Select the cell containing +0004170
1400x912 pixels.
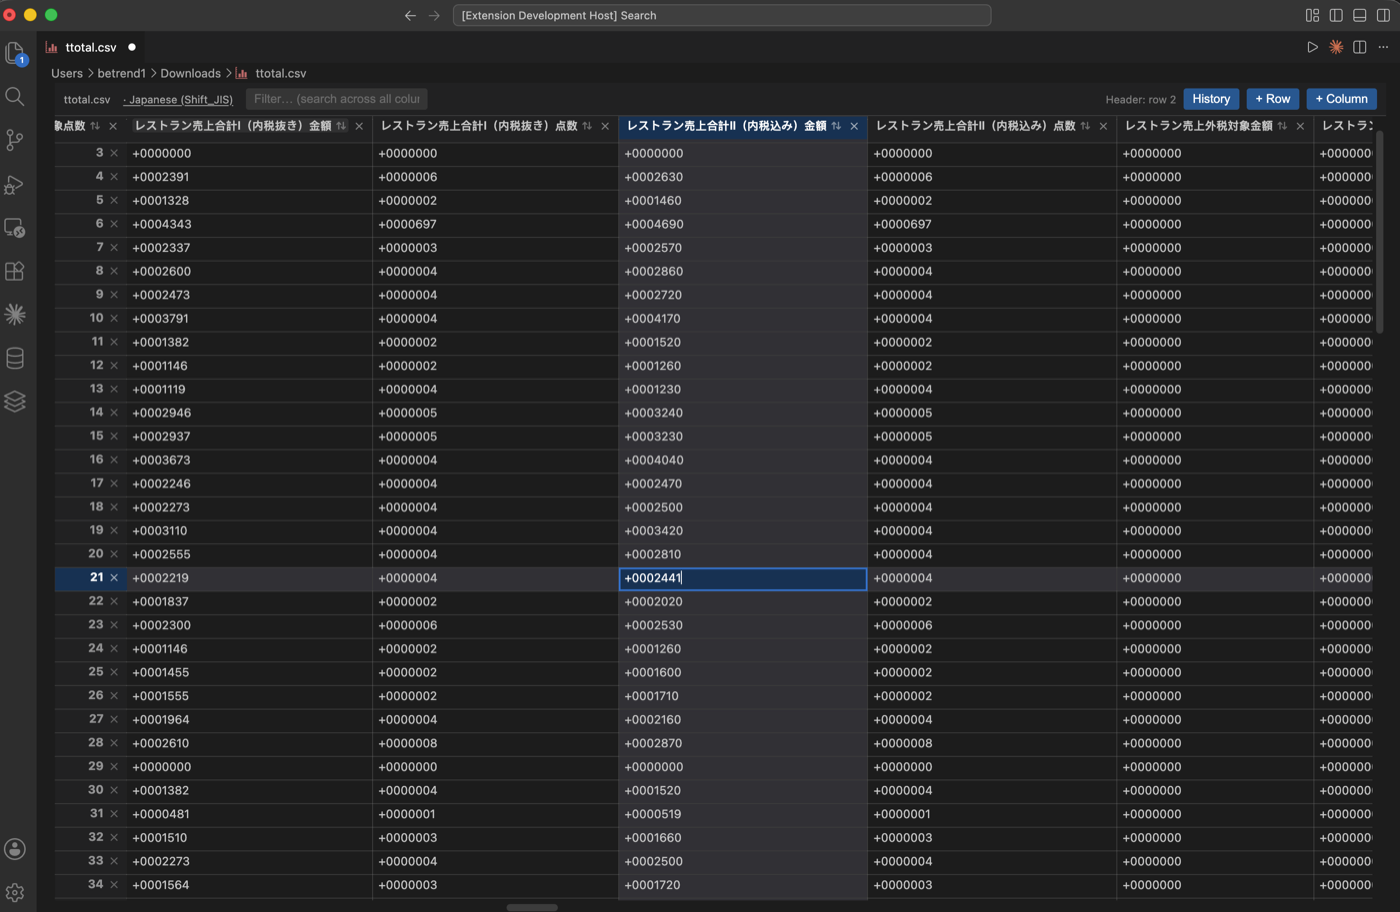coord(743,318)
